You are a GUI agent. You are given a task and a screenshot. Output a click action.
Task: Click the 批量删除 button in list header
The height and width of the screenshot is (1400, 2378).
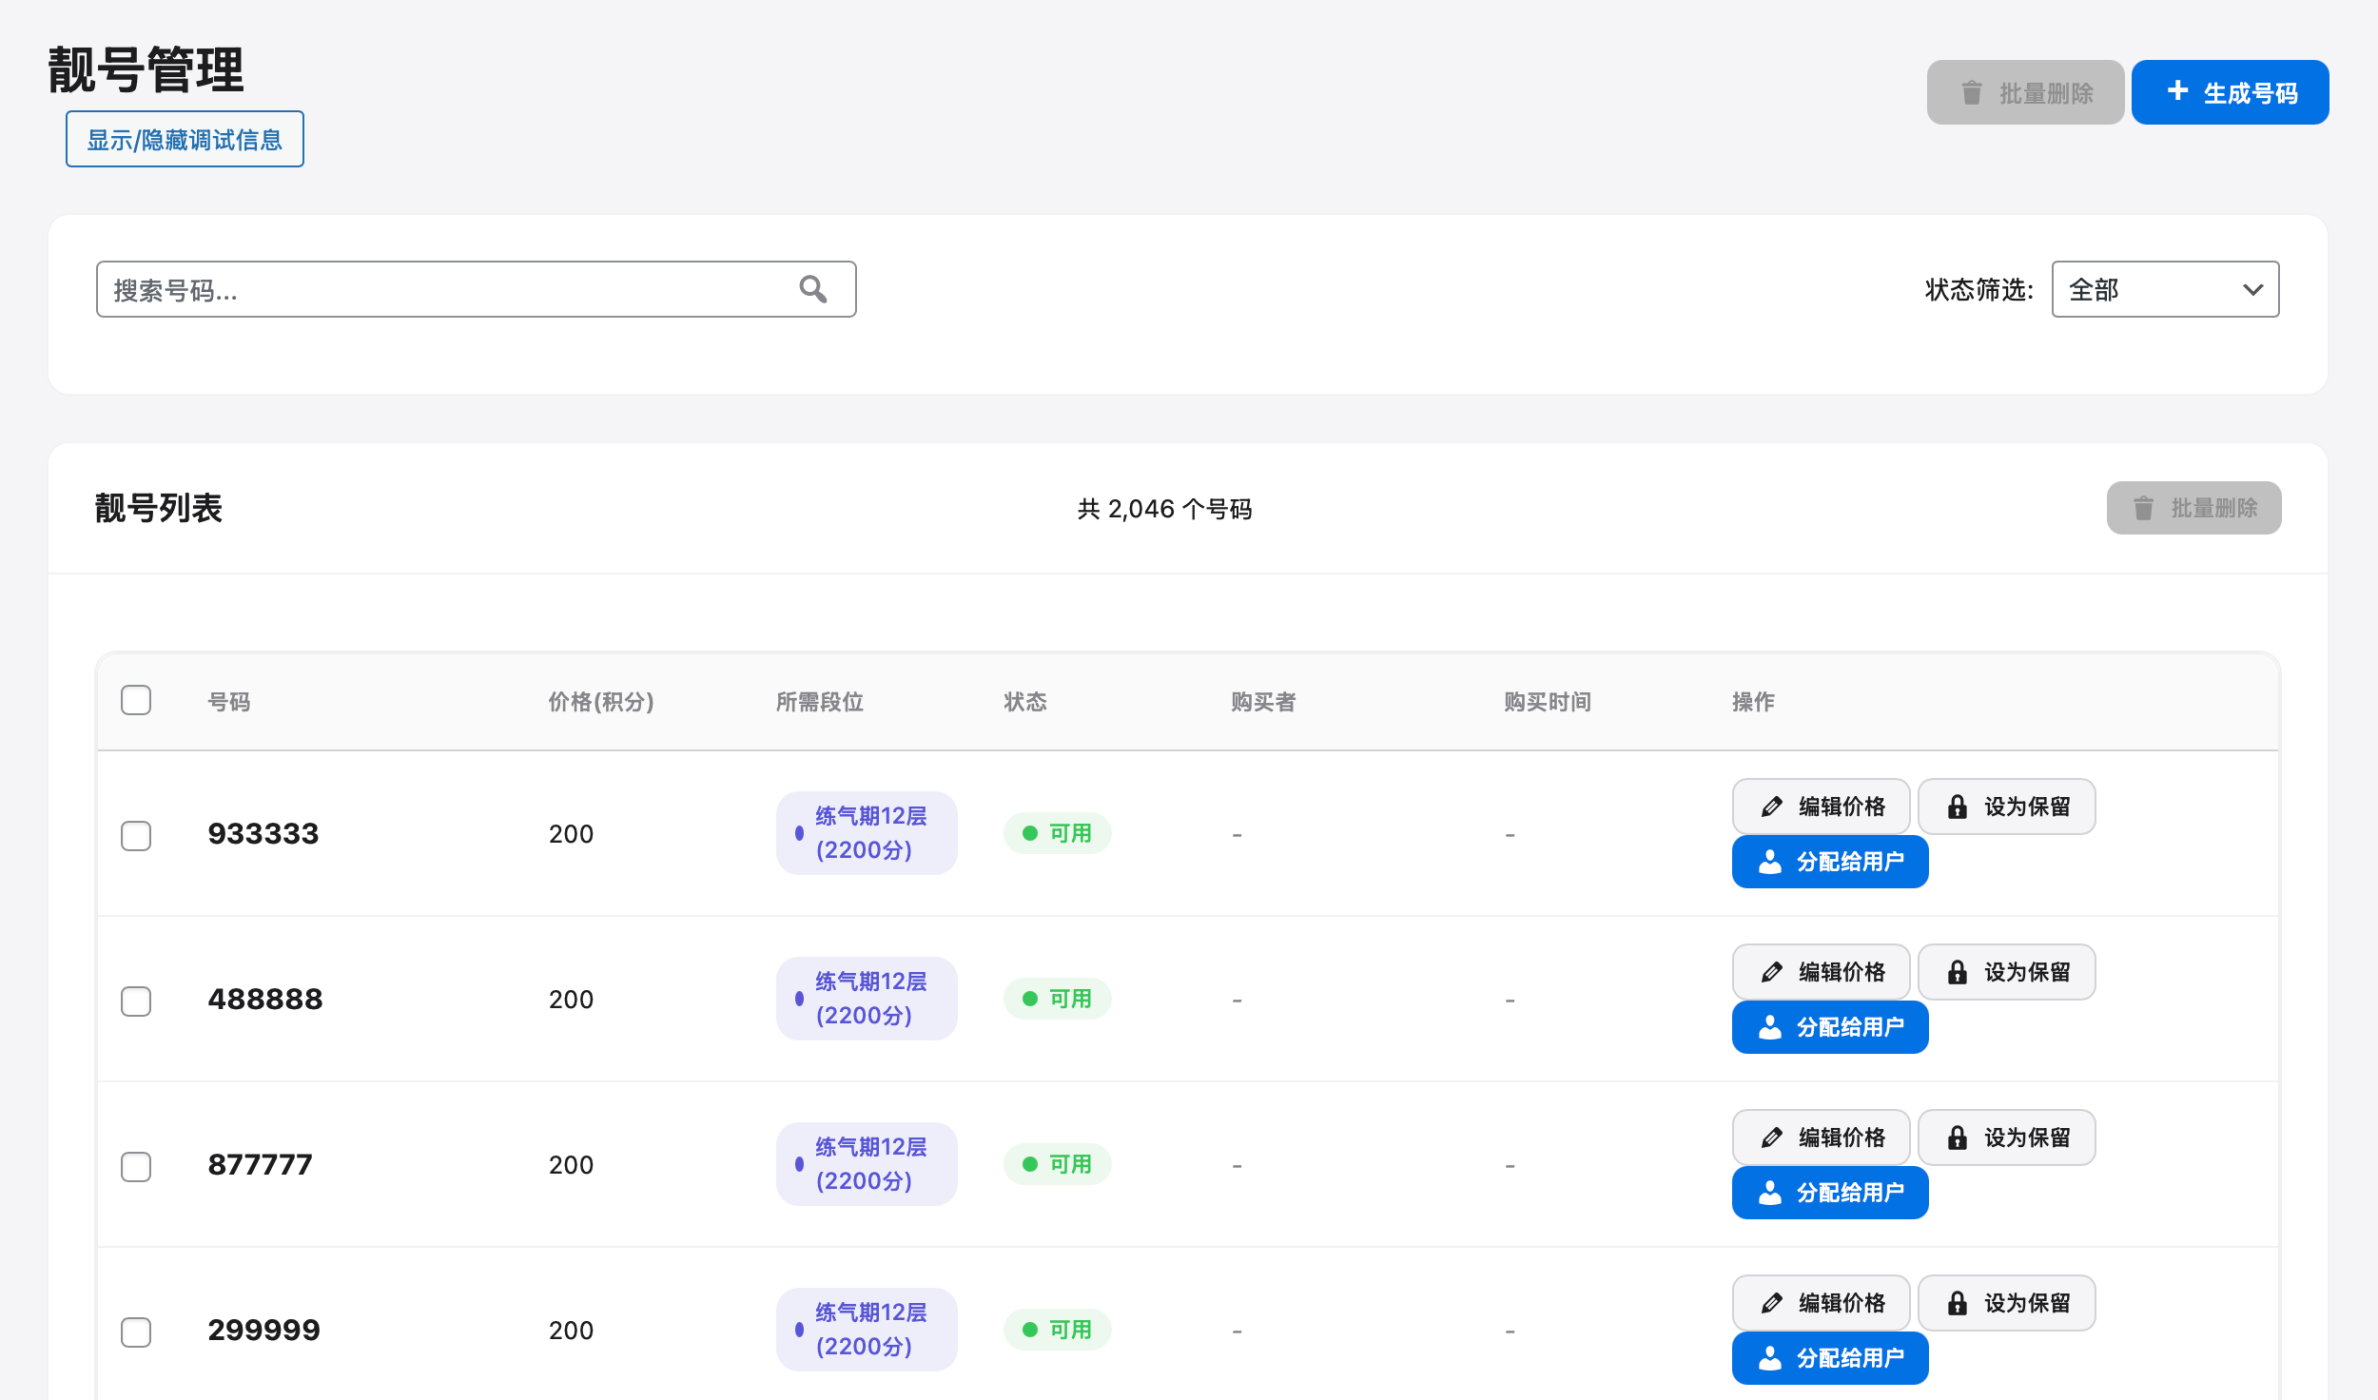tap(2193, 508)
